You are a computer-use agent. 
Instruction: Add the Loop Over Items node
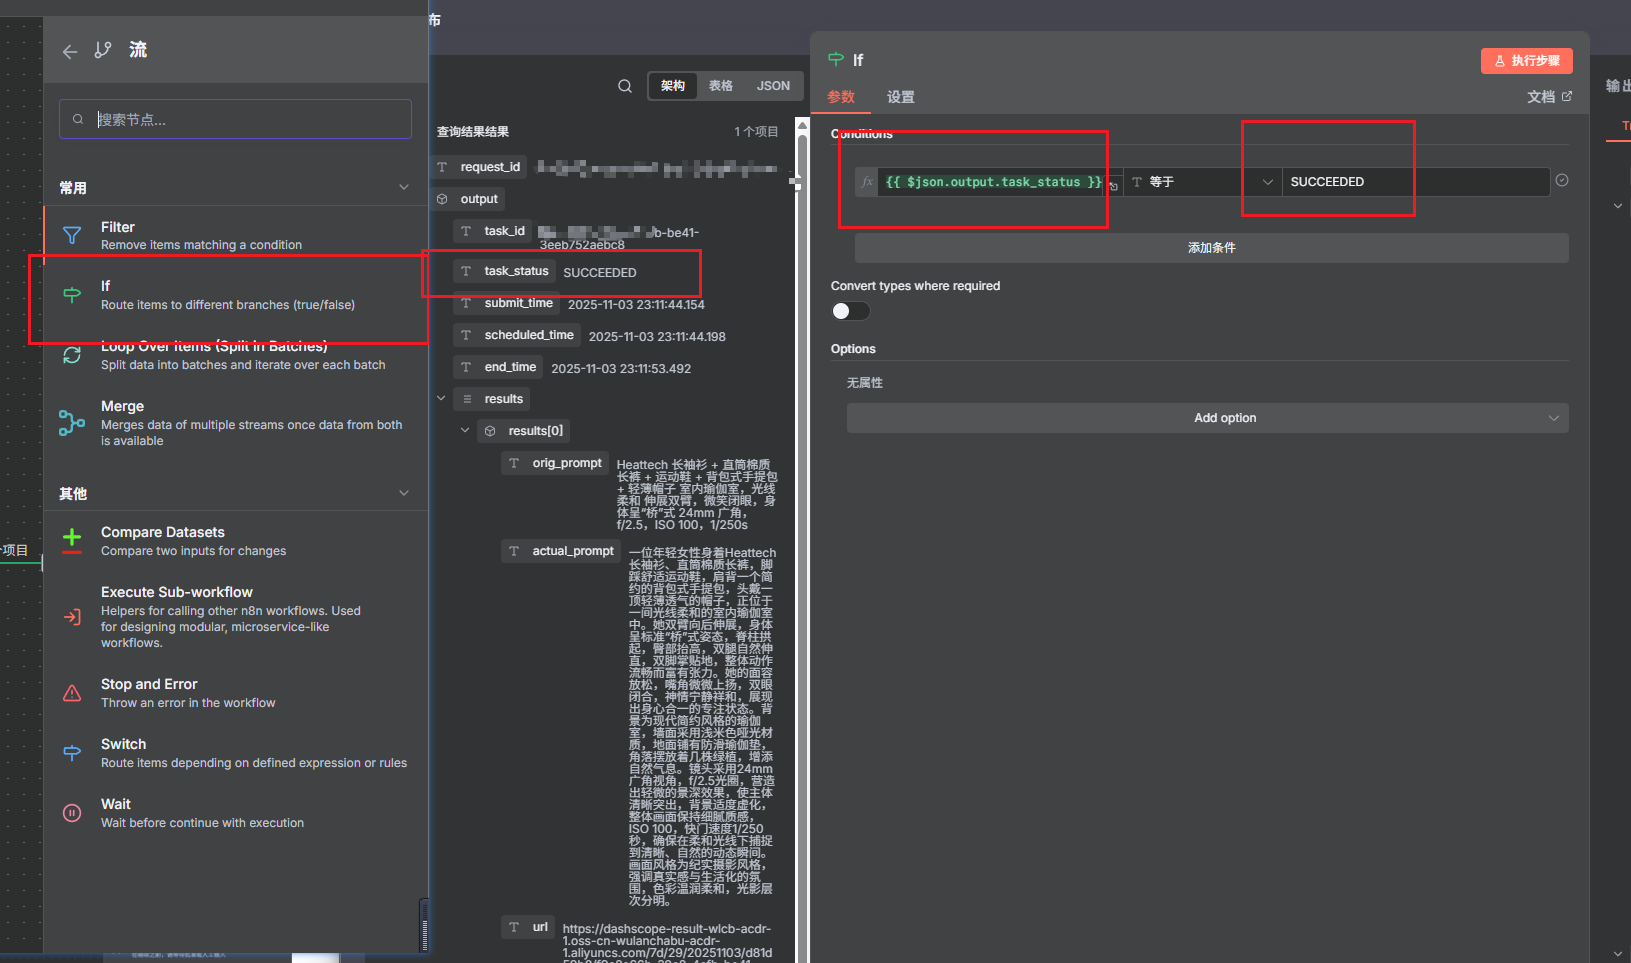coord(236,355)
